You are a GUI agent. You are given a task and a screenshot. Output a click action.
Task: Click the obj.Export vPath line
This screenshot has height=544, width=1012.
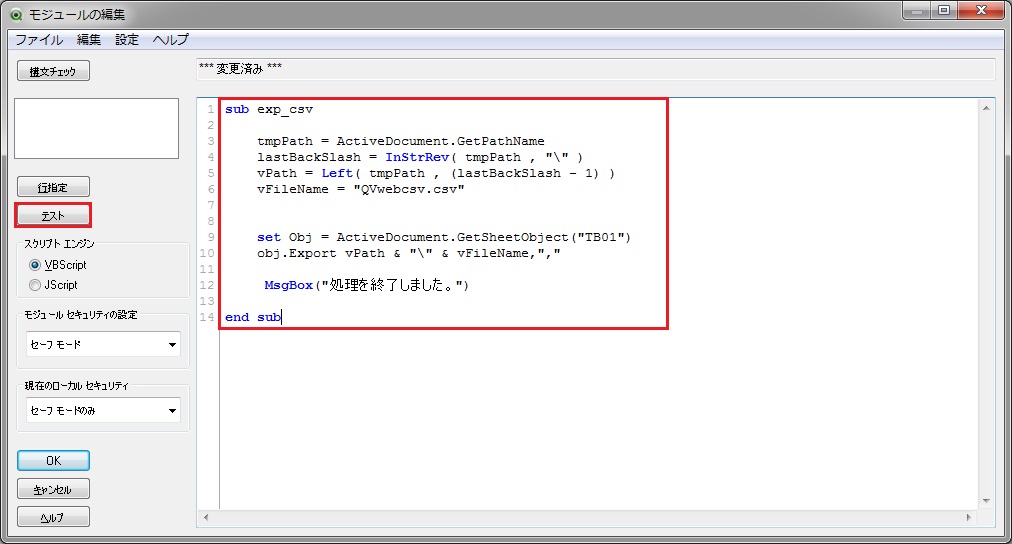(x=409, y=253)
